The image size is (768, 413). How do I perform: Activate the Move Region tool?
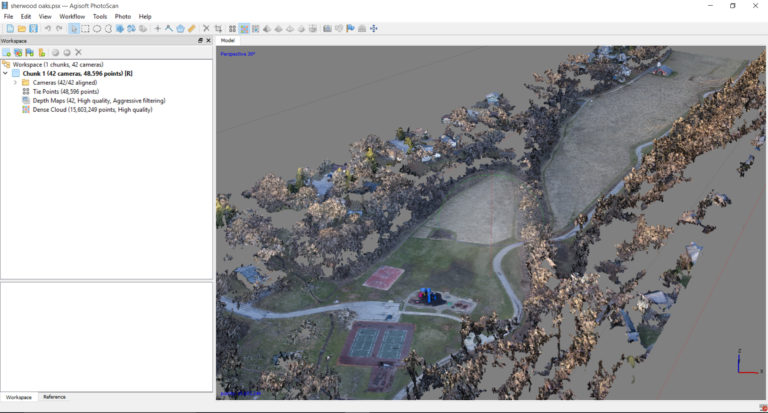coord(120,28)
